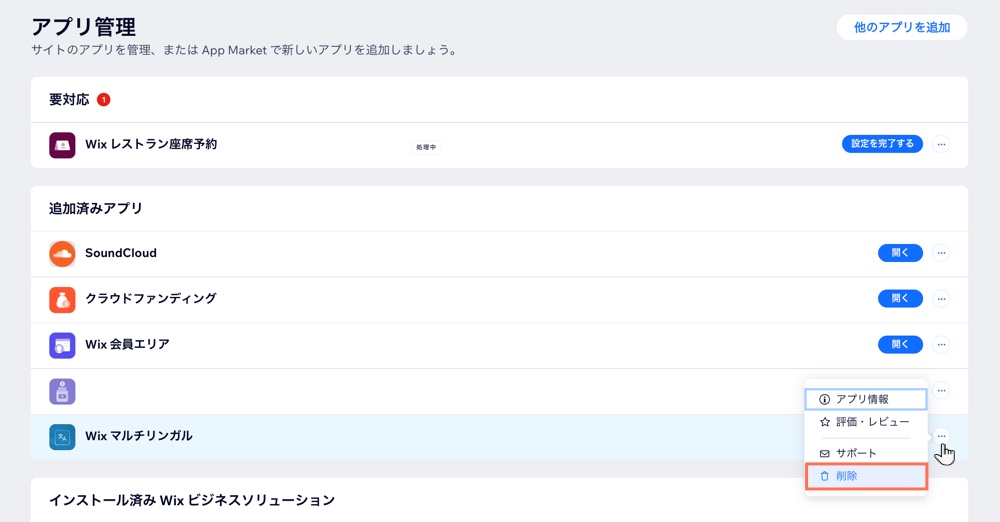Click the Wix レストラン座席予約 app icon
This screenshot has height=522, width=1000.
point(62,145)
